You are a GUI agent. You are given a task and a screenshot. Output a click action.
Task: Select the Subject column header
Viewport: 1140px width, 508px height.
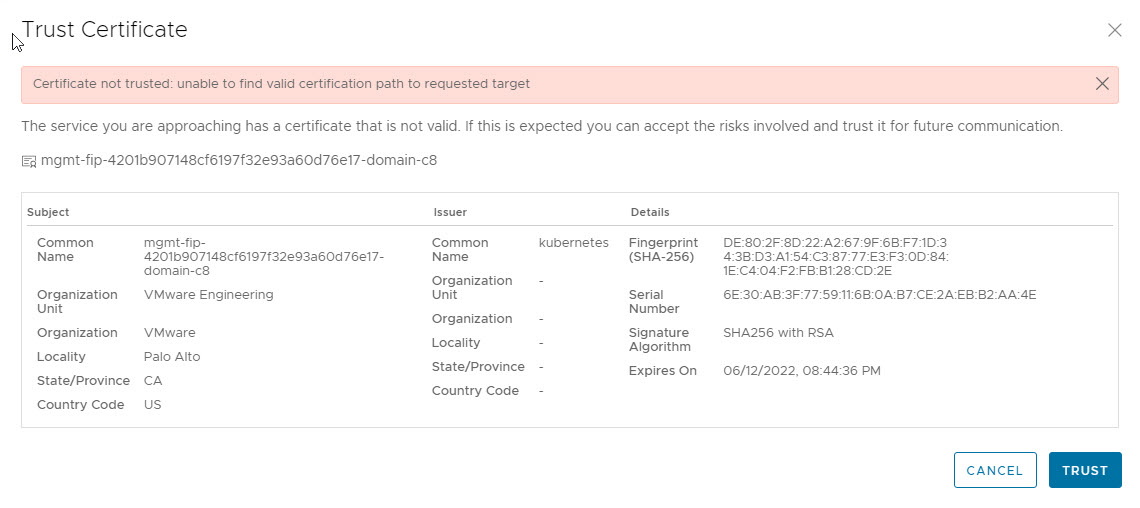[x=48, y=212]
